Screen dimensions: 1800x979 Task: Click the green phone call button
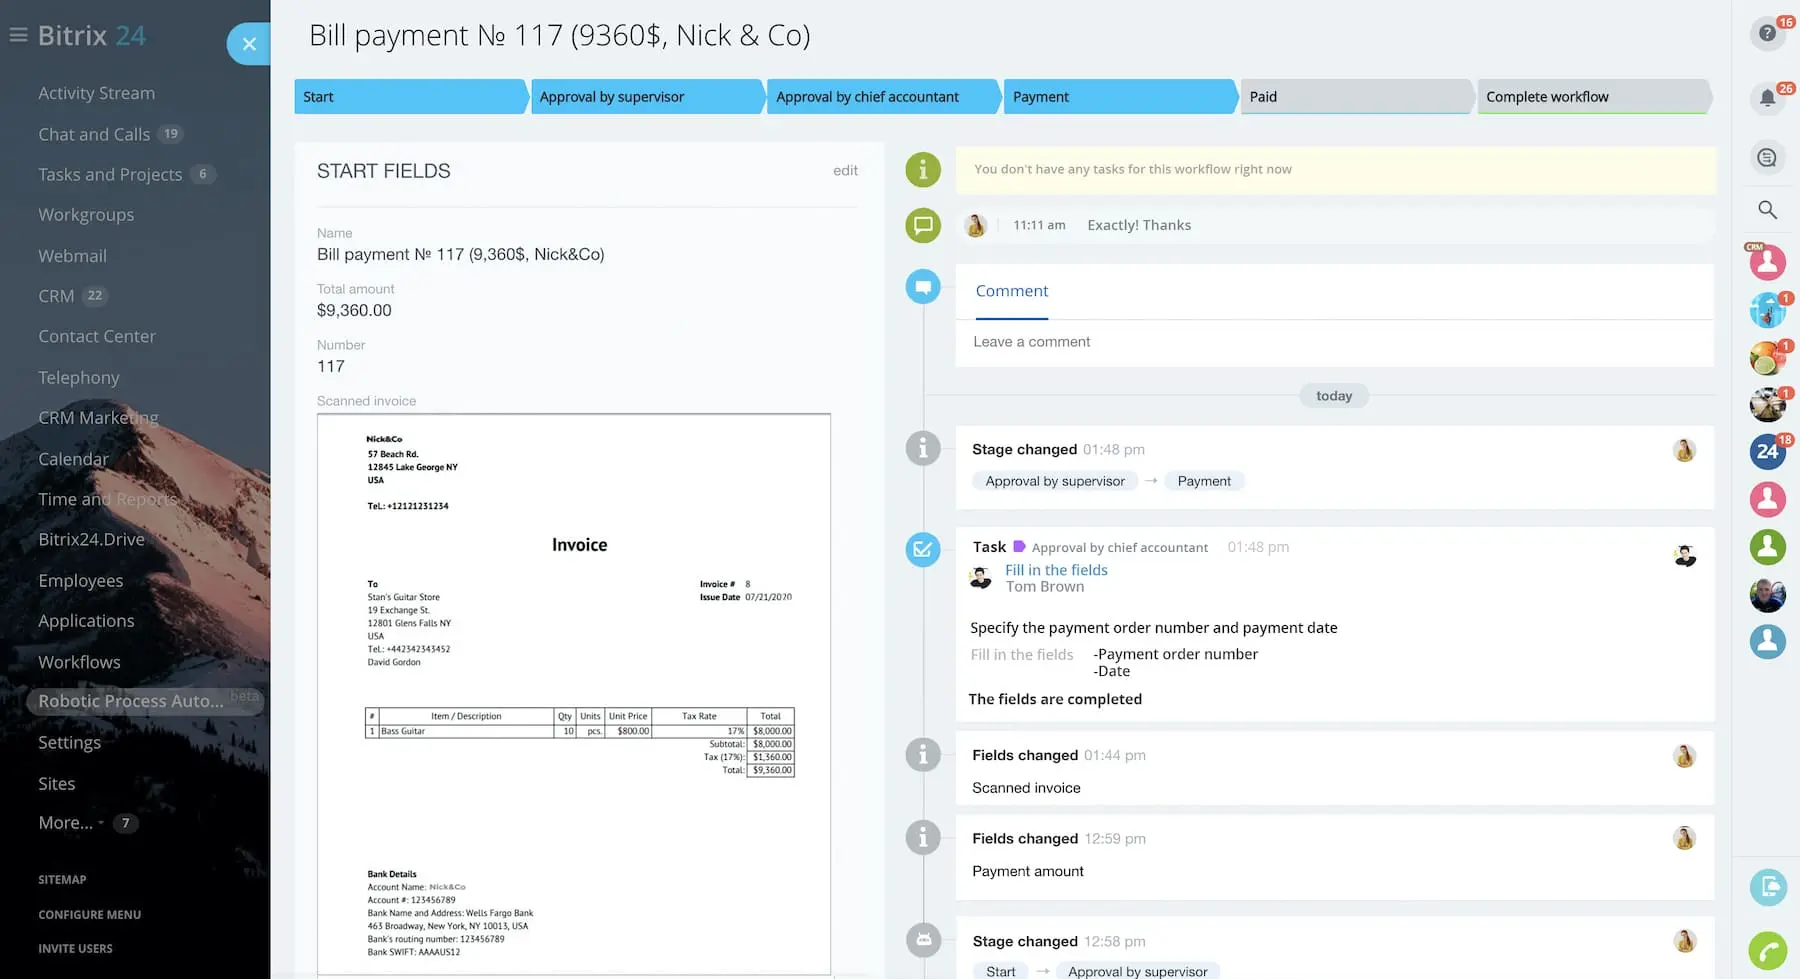point(1767,950)
